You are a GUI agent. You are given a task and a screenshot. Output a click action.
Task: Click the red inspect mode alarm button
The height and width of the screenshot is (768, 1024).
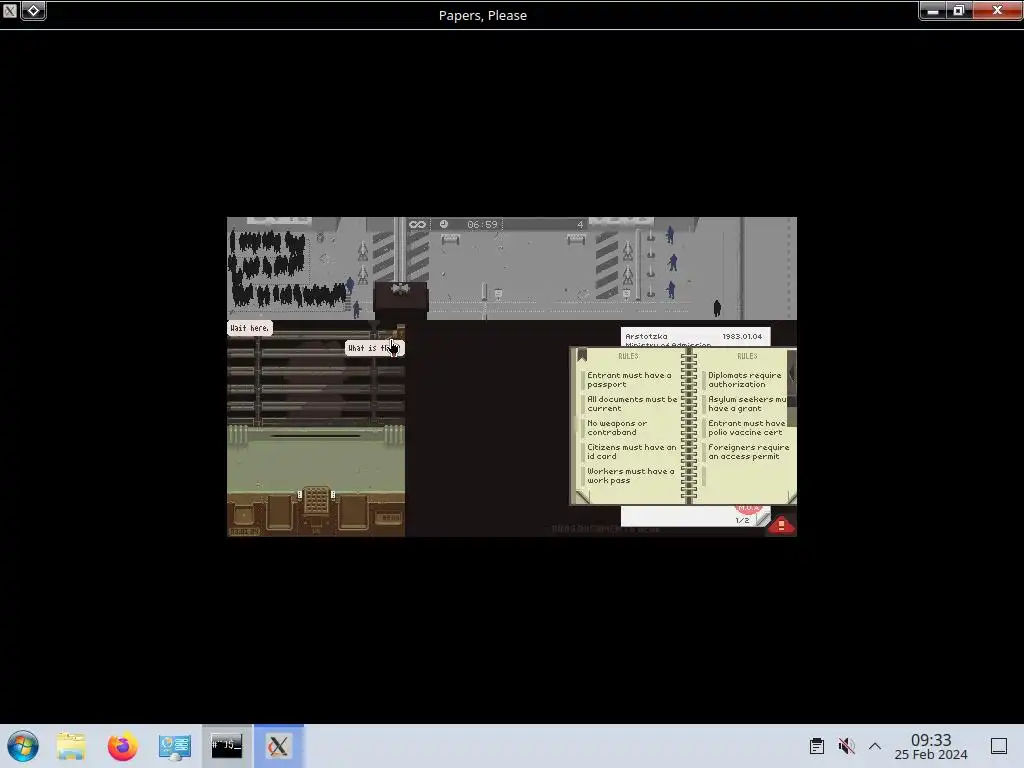click(782, 526)
